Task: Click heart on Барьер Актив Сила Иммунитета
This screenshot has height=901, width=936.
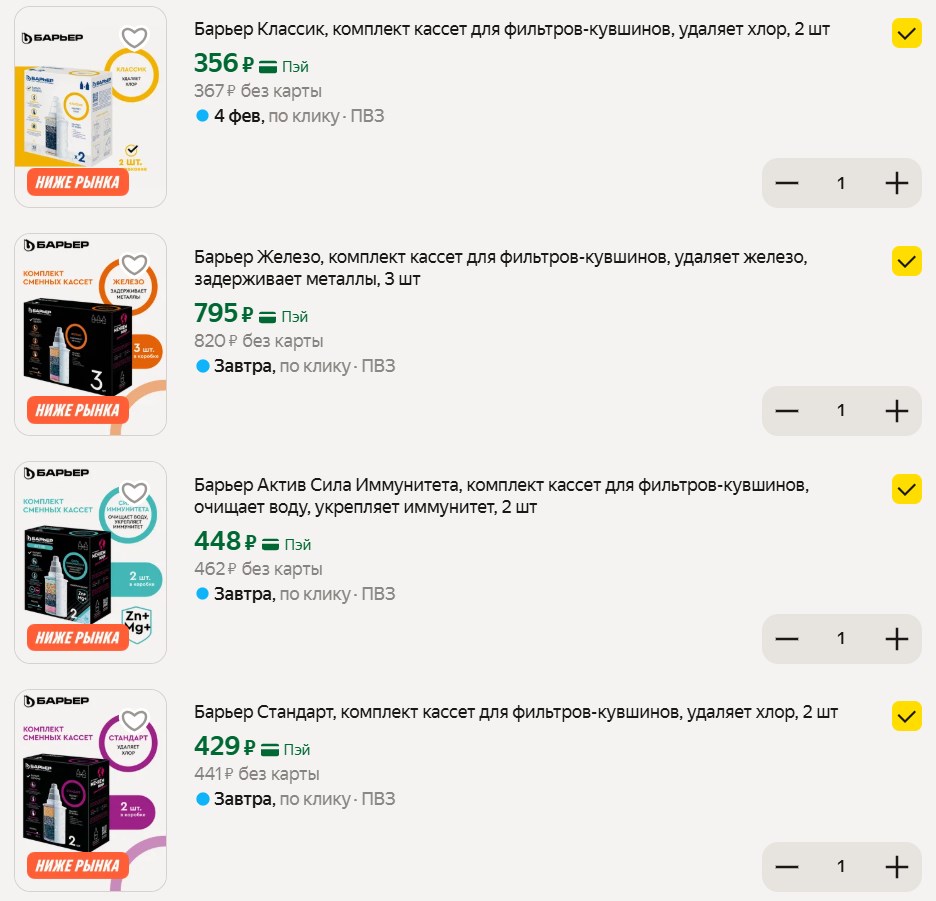Action: coord(134,493)
